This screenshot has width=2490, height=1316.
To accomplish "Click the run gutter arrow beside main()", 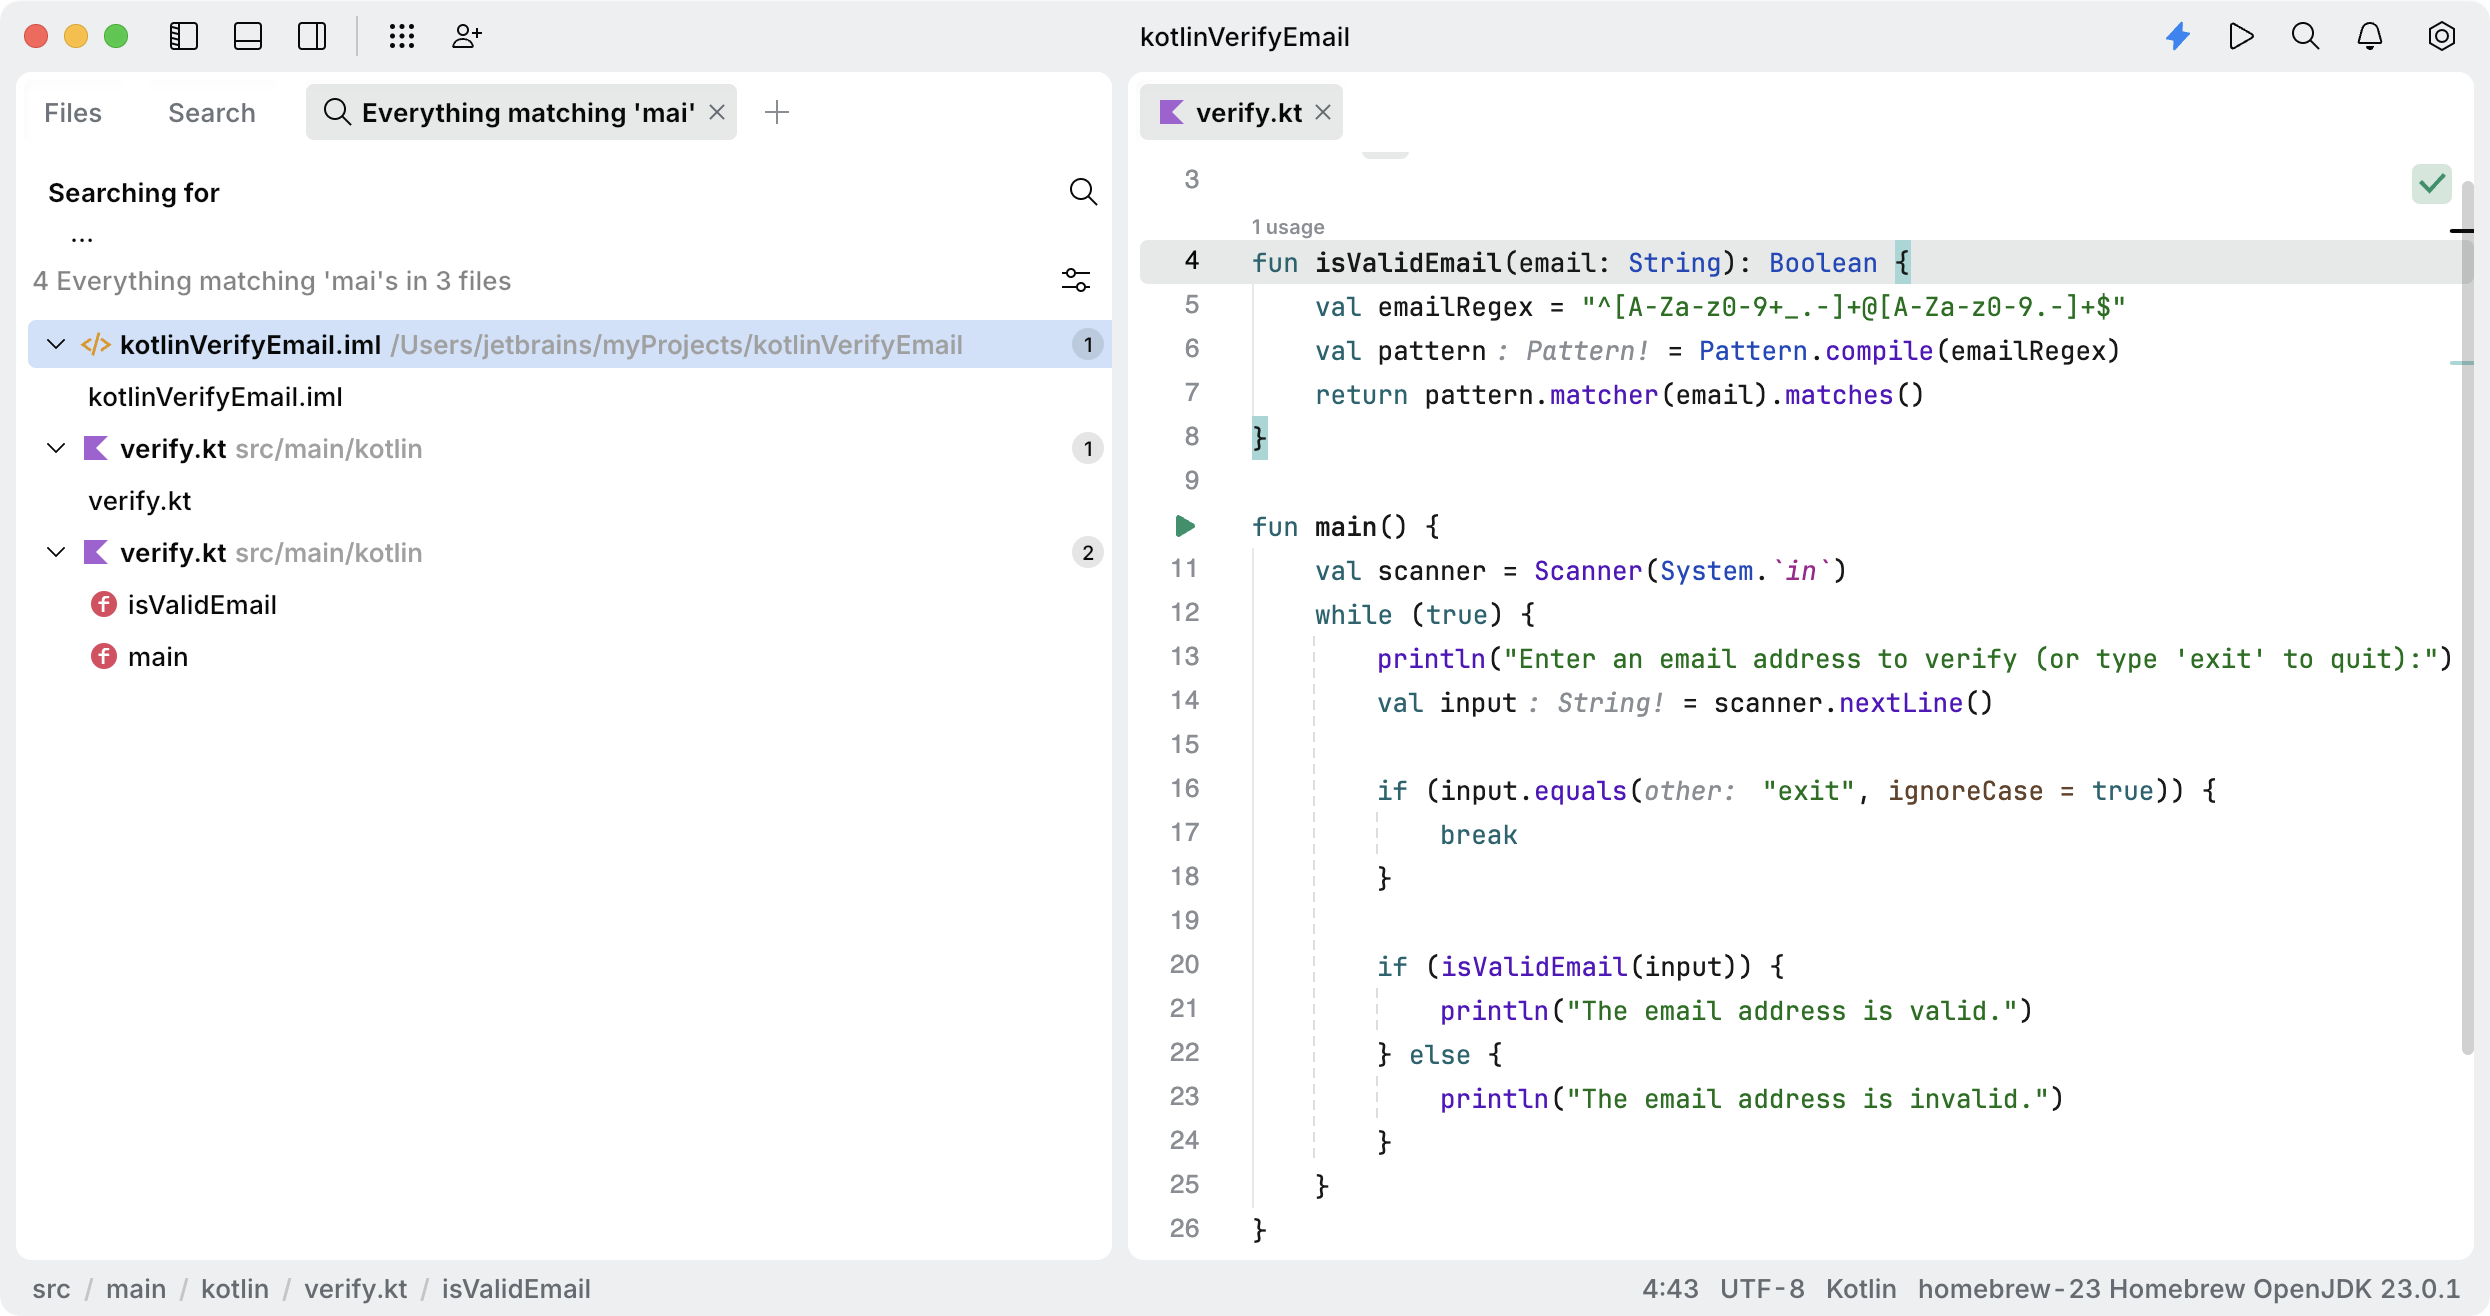I will (1185, 526).
